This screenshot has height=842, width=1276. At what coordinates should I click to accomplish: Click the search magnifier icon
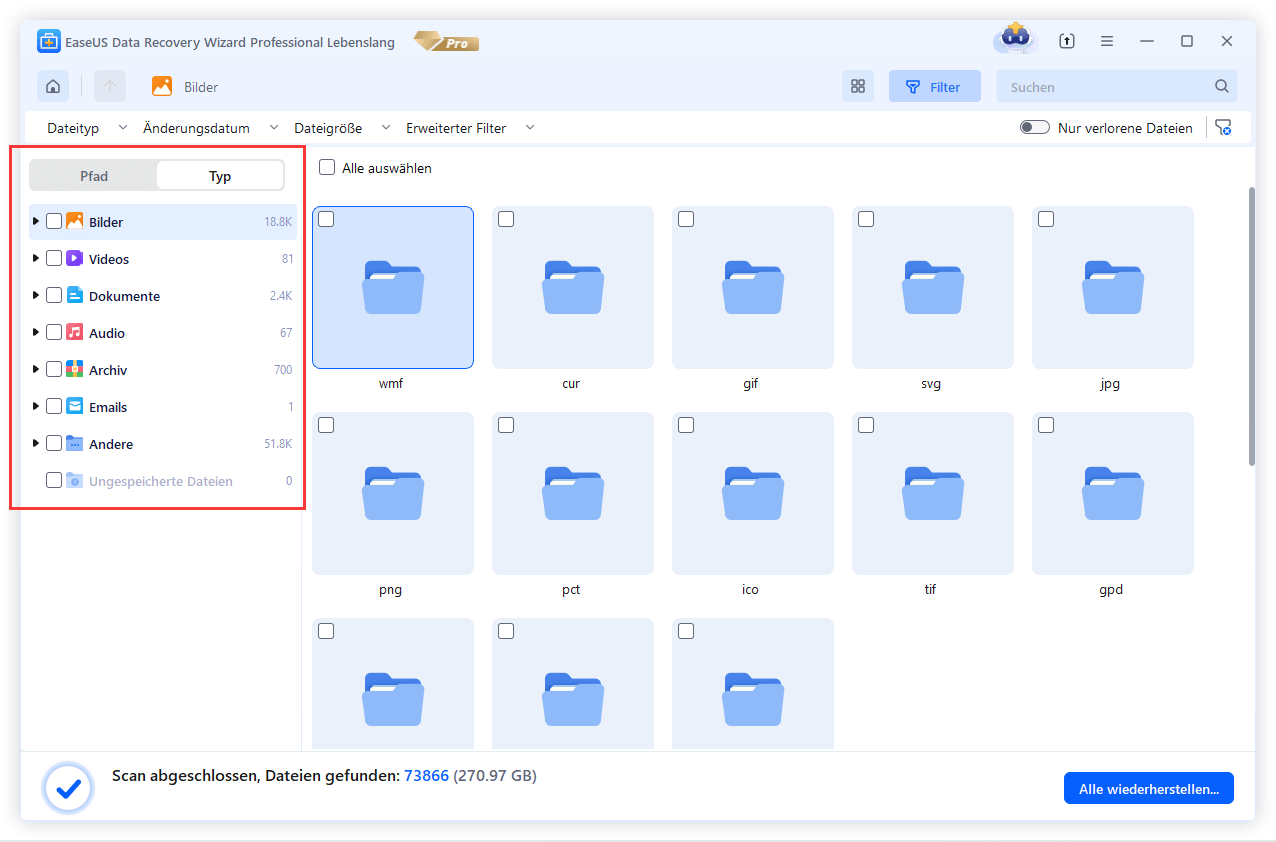pyautogui.click(x=1221, y=87)
